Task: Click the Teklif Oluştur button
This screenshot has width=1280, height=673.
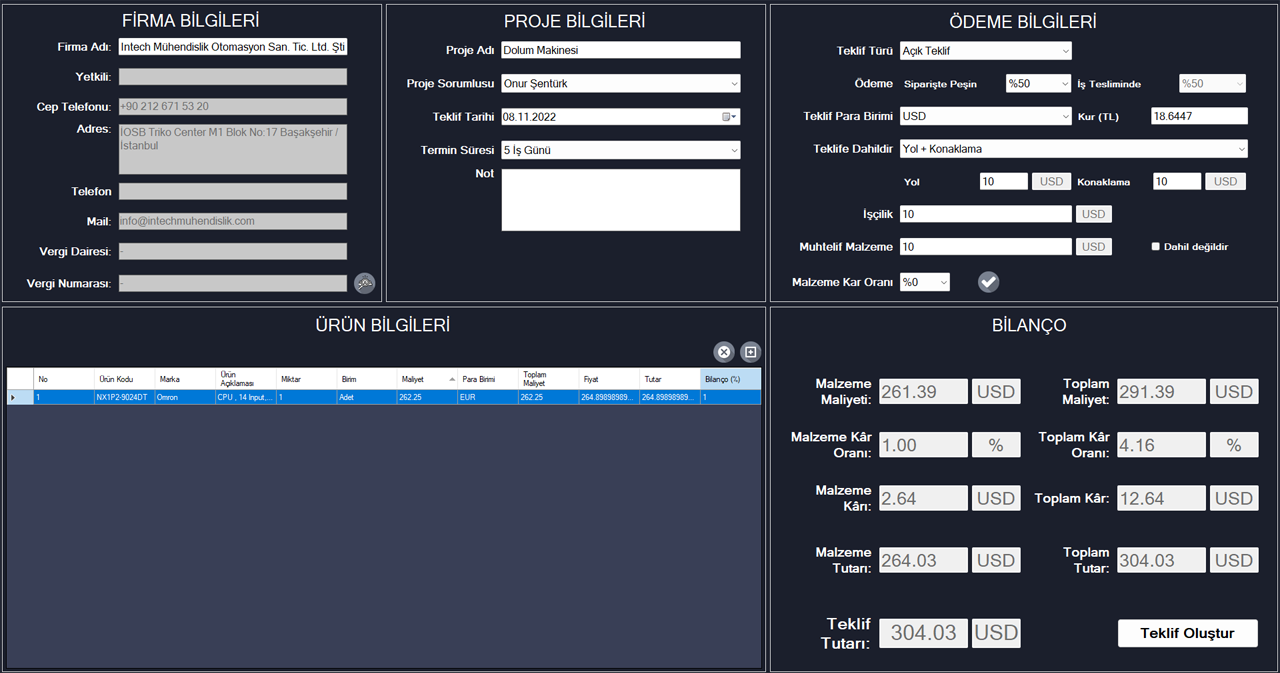Action: tap(1187, 633)
